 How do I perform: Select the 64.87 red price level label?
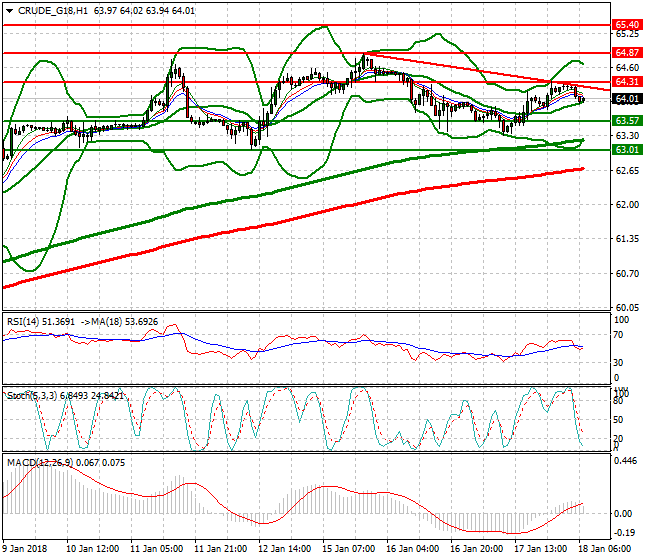click(627, 53)
